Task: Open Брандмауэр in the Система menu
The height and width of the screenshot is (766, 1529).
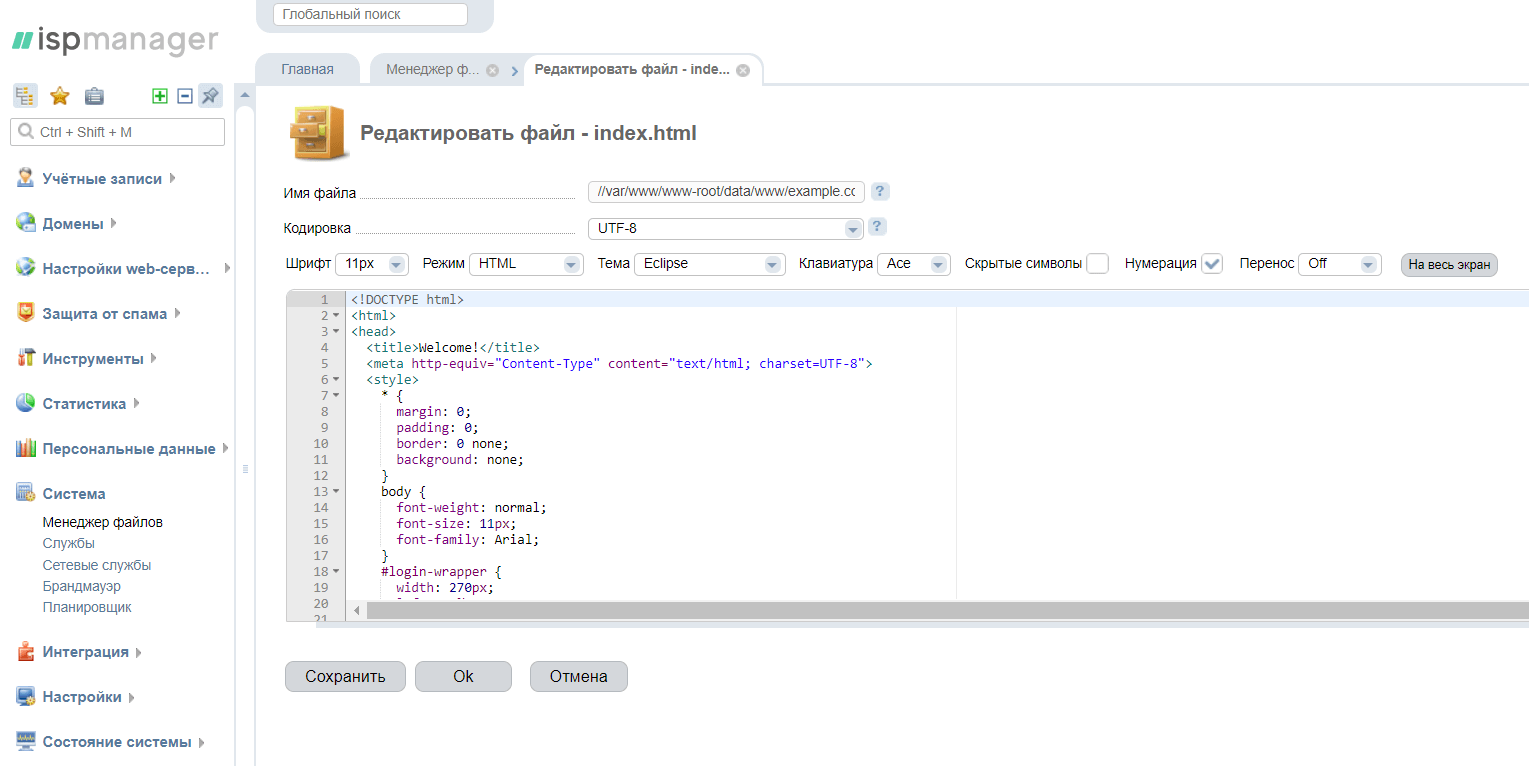Action: pyautogui.click(x=81, y=586)
